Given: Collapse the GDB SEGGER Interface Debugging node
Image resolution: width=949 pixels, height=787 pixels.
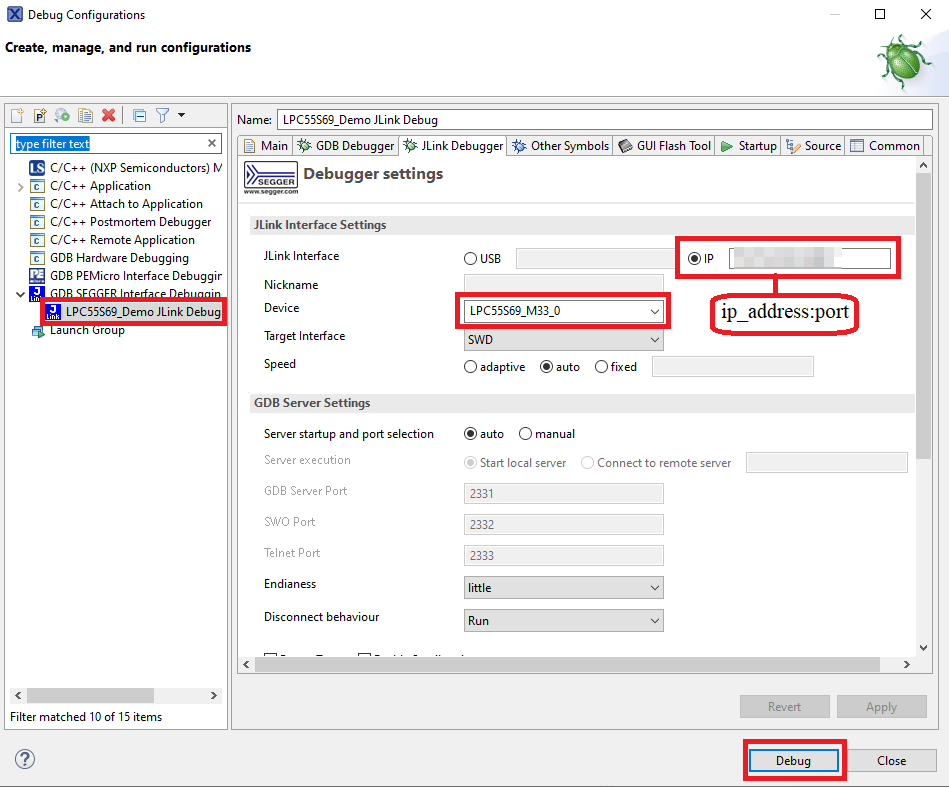Looking at the screenshot, I should click(x=21, y=295).
